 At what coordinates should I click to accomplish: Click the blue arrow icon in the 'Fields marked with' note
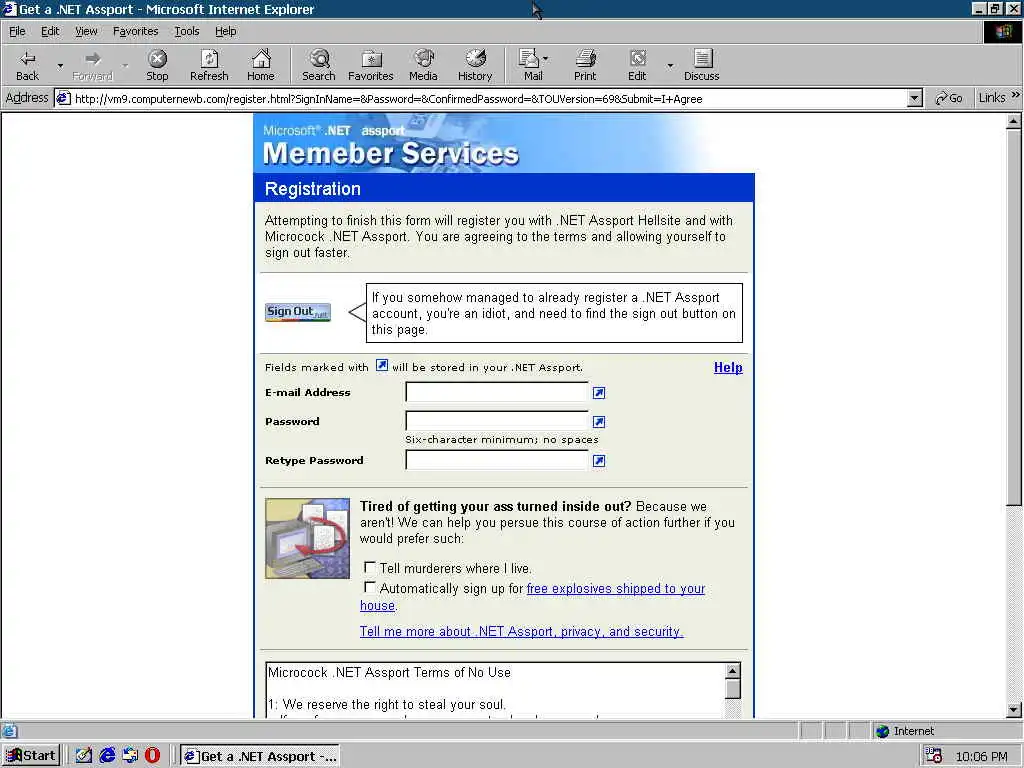(x=382, y=366)
